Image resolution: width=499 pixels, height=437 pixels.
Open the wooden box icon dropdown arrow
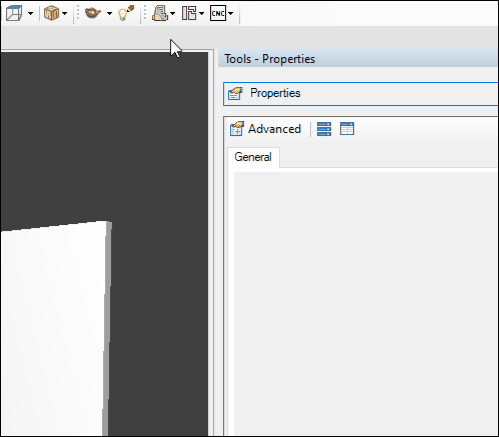(65, 14)
